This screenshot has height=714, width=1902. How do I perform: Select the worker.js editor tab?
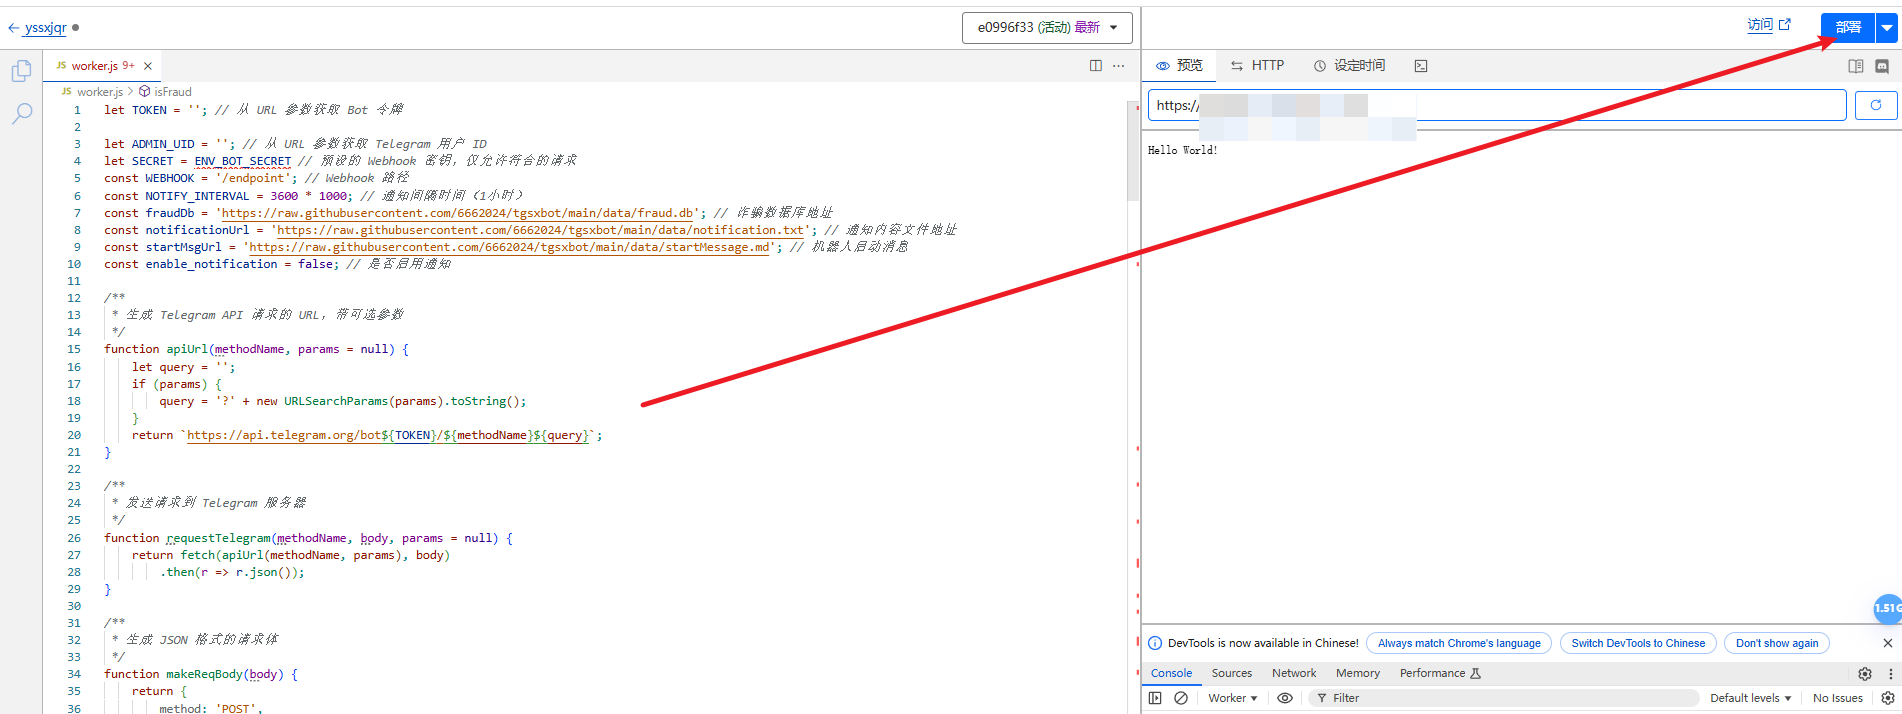tap(102, 66)
